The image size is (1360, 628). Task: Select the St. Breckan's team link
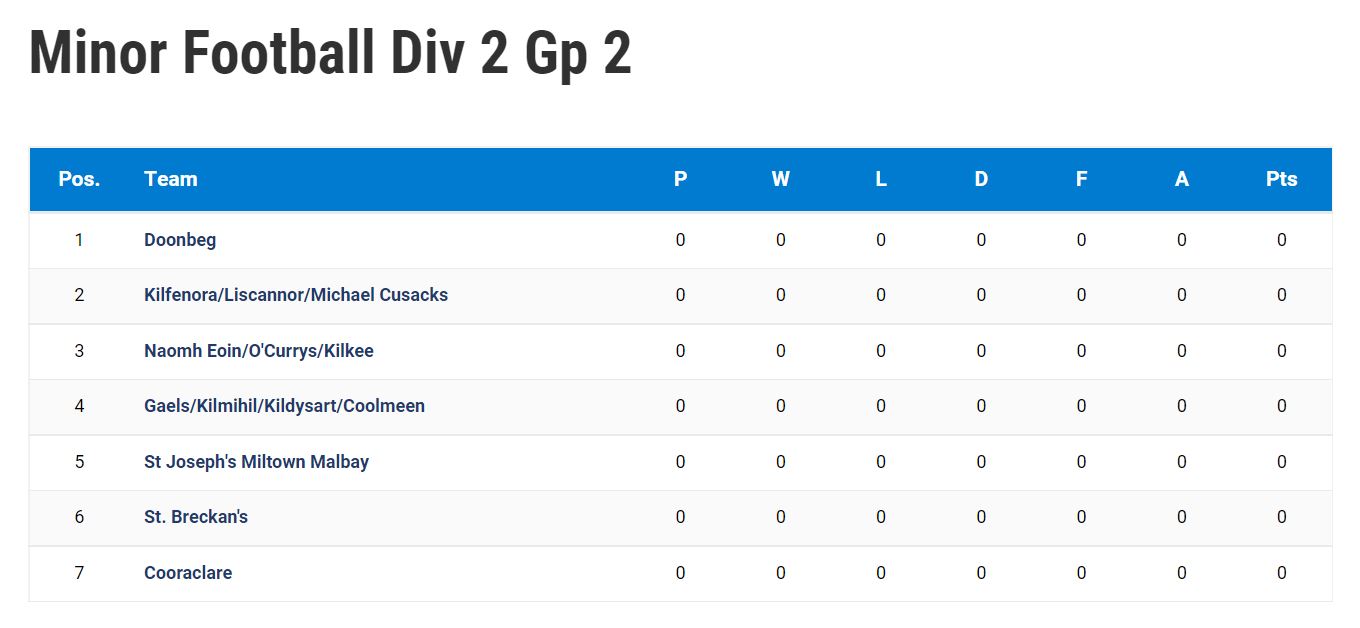[x=196, y=517]
